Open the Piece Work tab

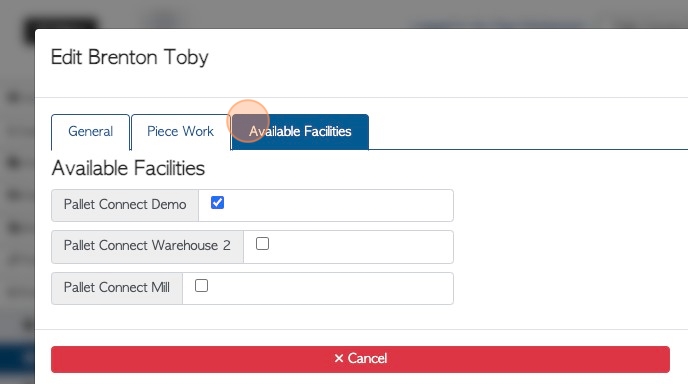point(180,132)
